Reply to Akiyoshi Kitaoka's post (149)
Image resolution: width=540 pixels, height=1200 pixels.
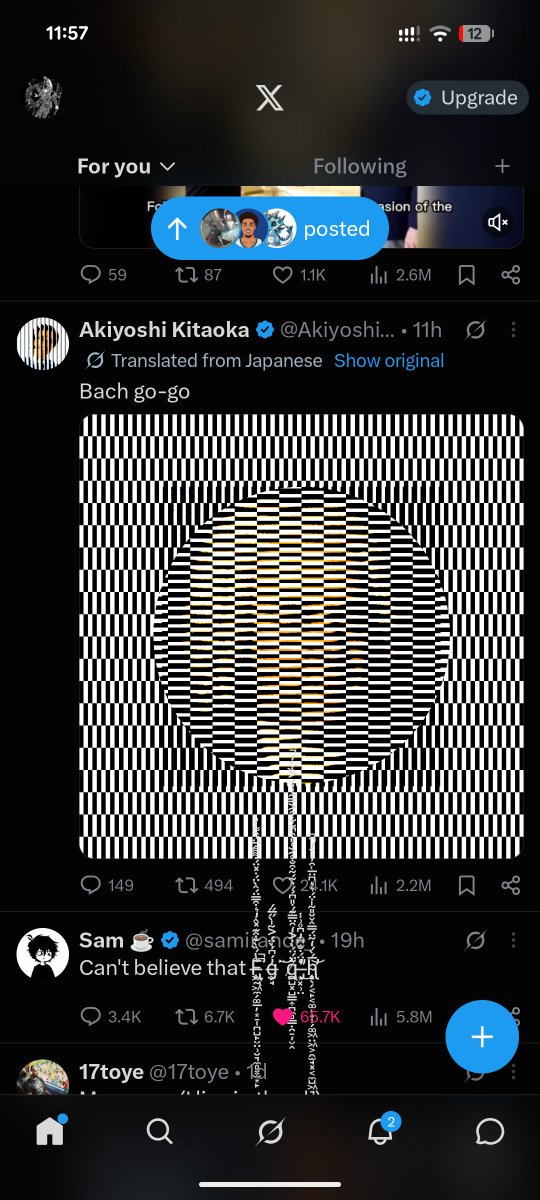pos(106,885)
